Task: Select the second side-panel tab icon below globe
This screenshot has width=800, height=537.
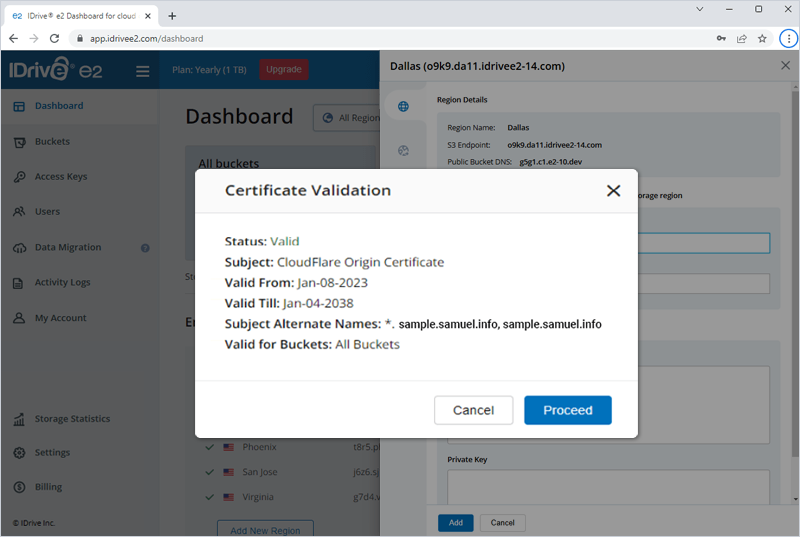Action: tap(403, 150)
